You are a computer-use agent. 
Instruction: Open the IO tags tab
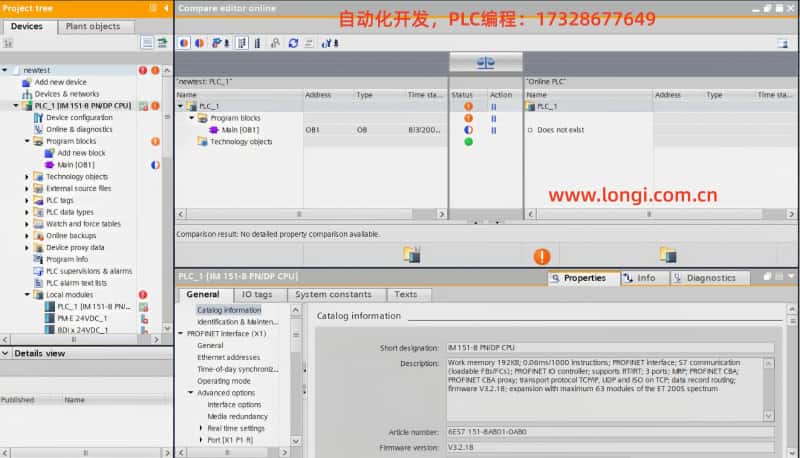[x=257, y=294]
